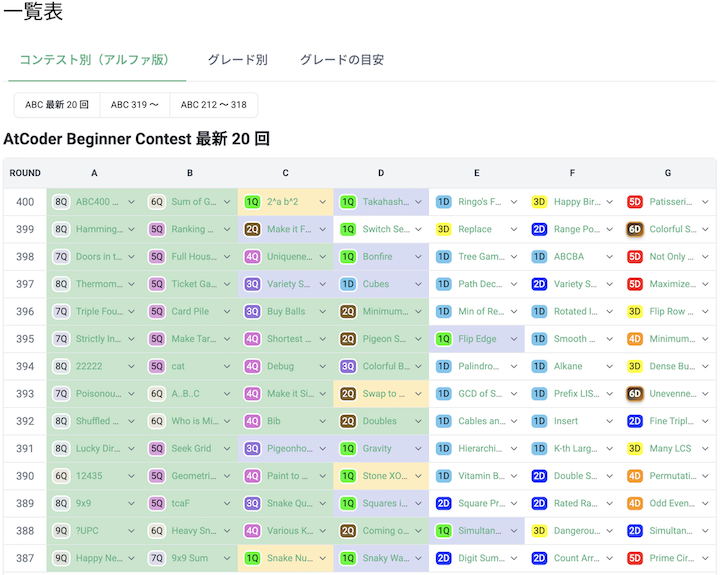Image resolution: width=720 pixels, height=575 pixels.
Task: Open the Palindro... problem link
Action: [479, 366]
